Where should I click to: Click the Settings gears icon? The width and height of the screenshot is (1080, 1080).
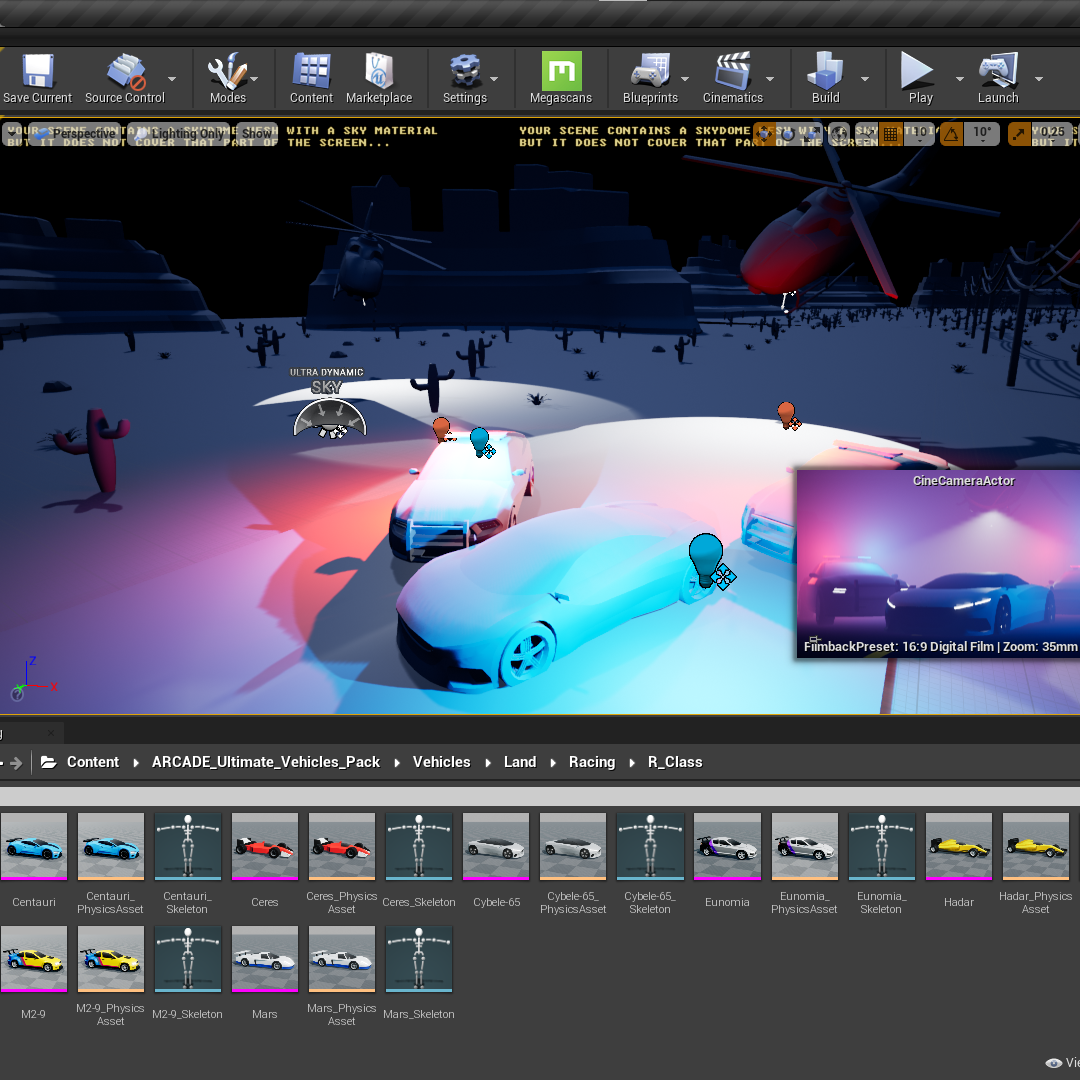pos(464,72)
